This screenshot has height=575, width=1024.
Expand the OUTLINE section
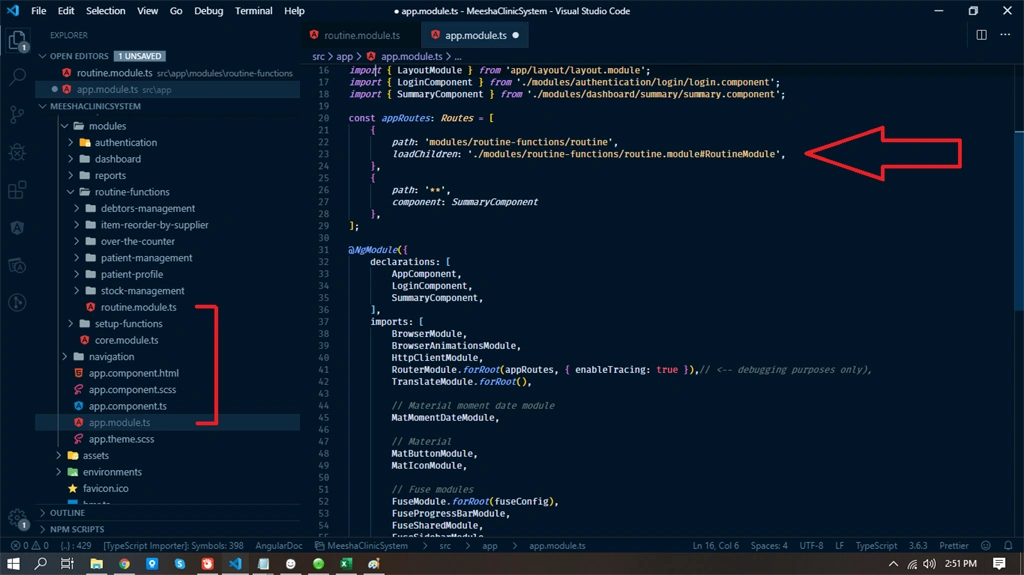tap(67, 513)
